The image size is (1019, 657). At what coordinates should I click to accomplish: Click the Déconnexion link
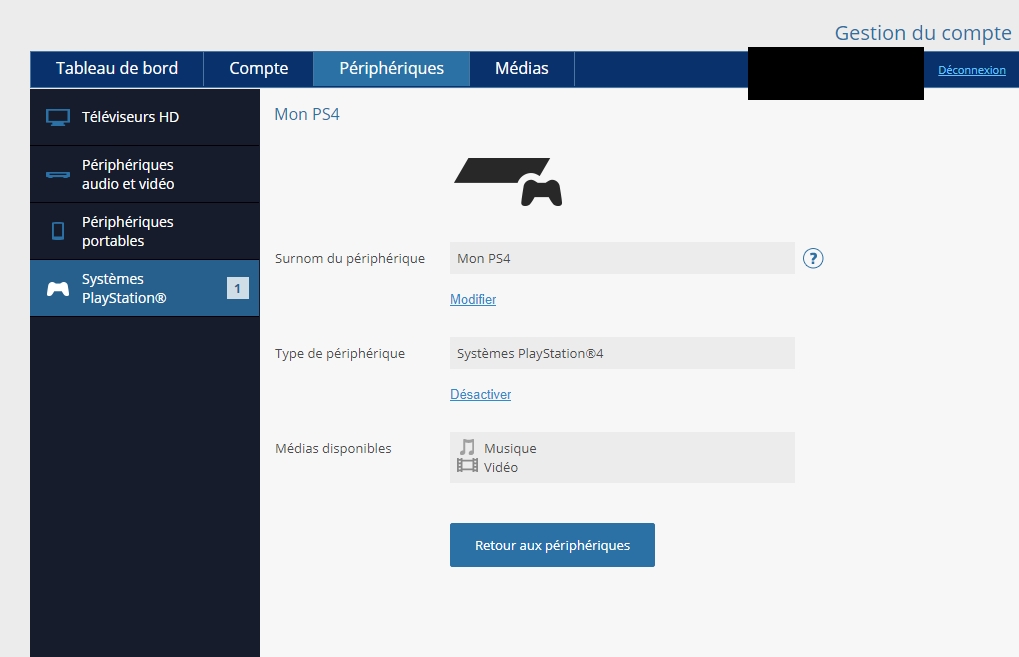(971, 70)
